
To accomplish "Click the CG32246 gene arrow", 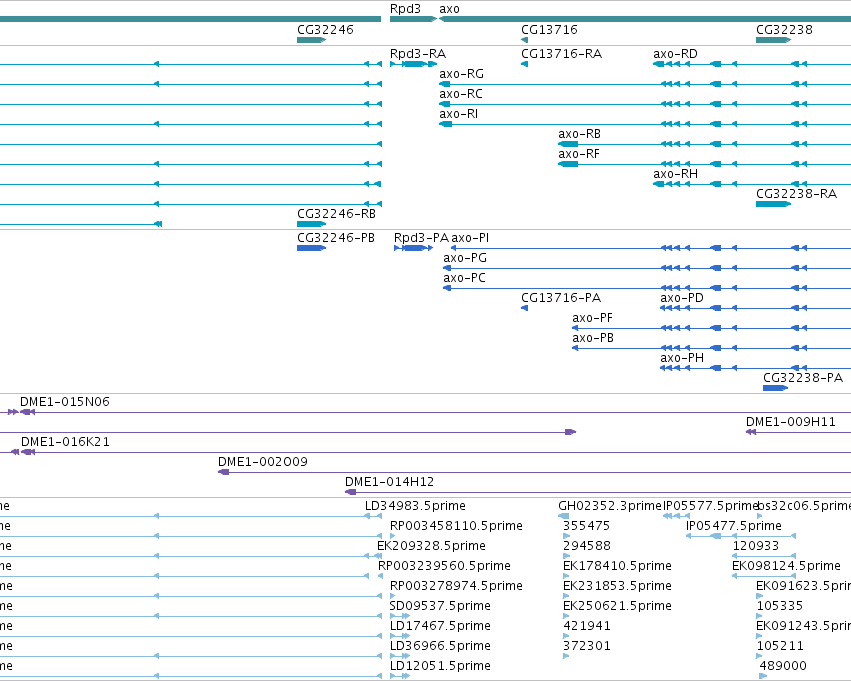I will click(312, 40).
